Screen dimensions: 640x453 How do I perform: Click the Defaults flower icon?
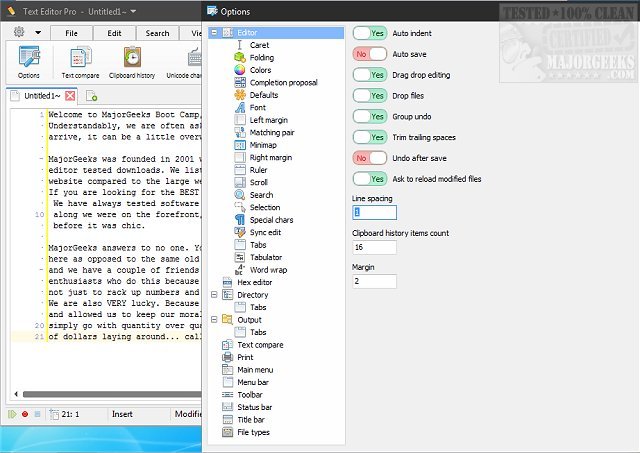tap(240, 95)
